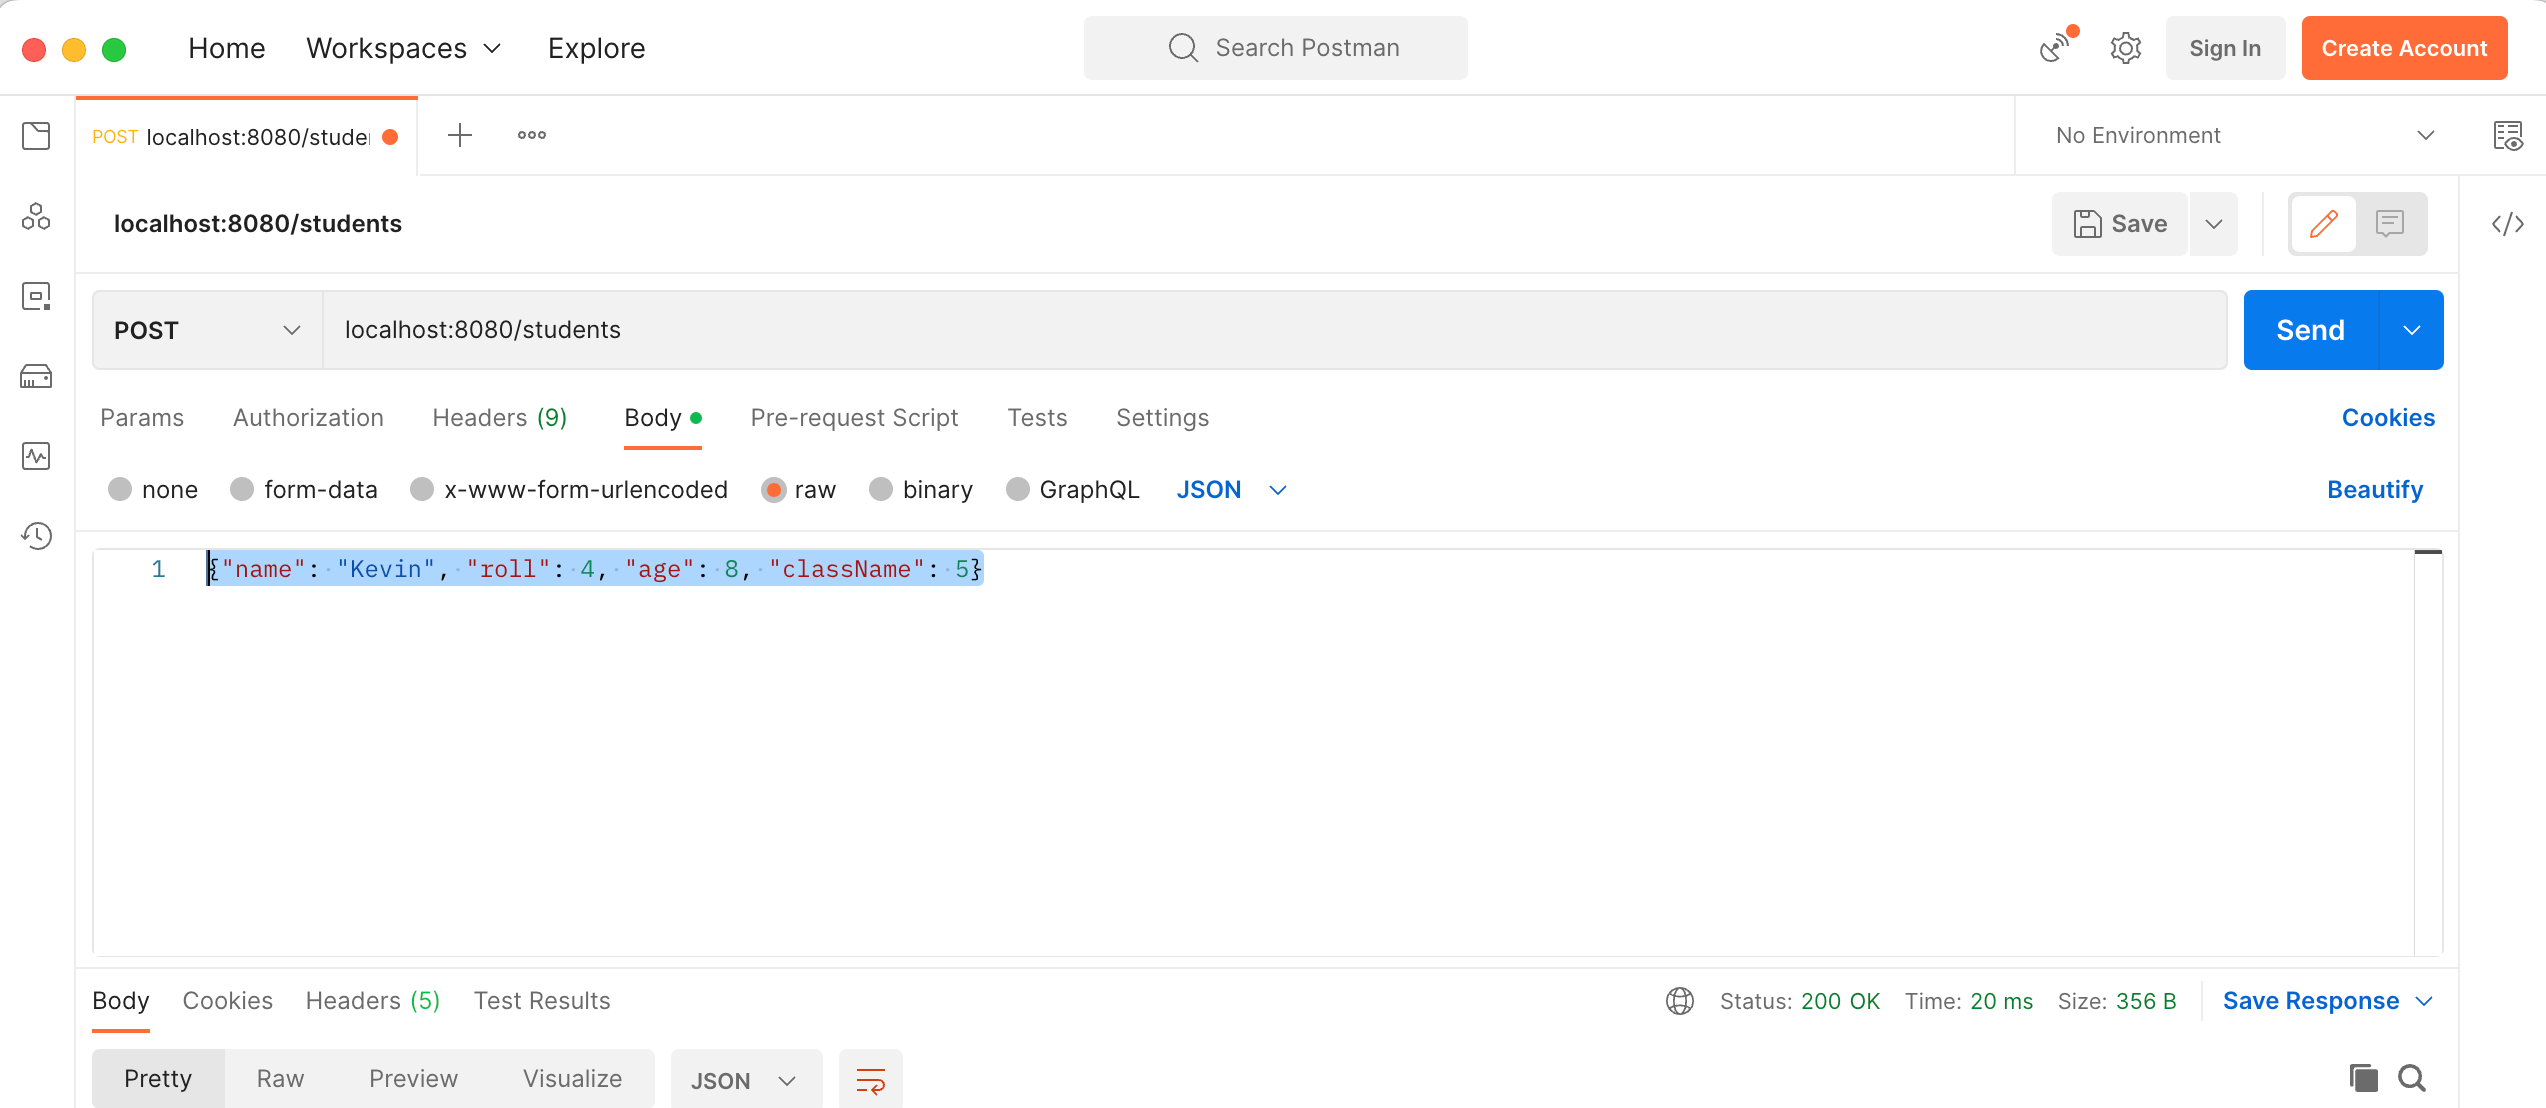Select the form-data body option
Viewport: 2546px width, 1108px height.
point(243,489)
